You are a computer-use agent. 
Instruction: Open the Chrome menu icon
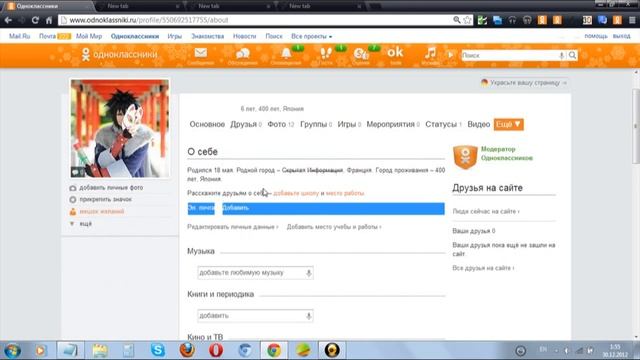pos(632,20)
